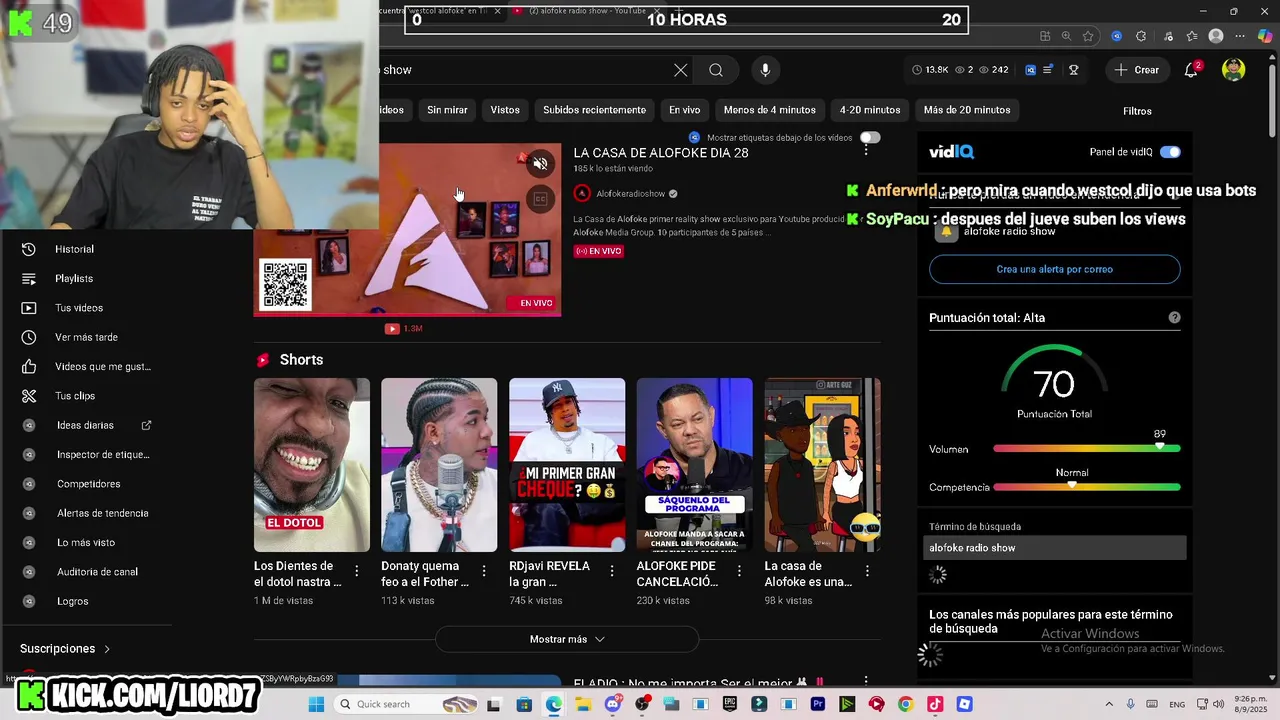Open Chrome from taskbar
The height and width of the screenshot is (720, 1280).
pos(905,704)
